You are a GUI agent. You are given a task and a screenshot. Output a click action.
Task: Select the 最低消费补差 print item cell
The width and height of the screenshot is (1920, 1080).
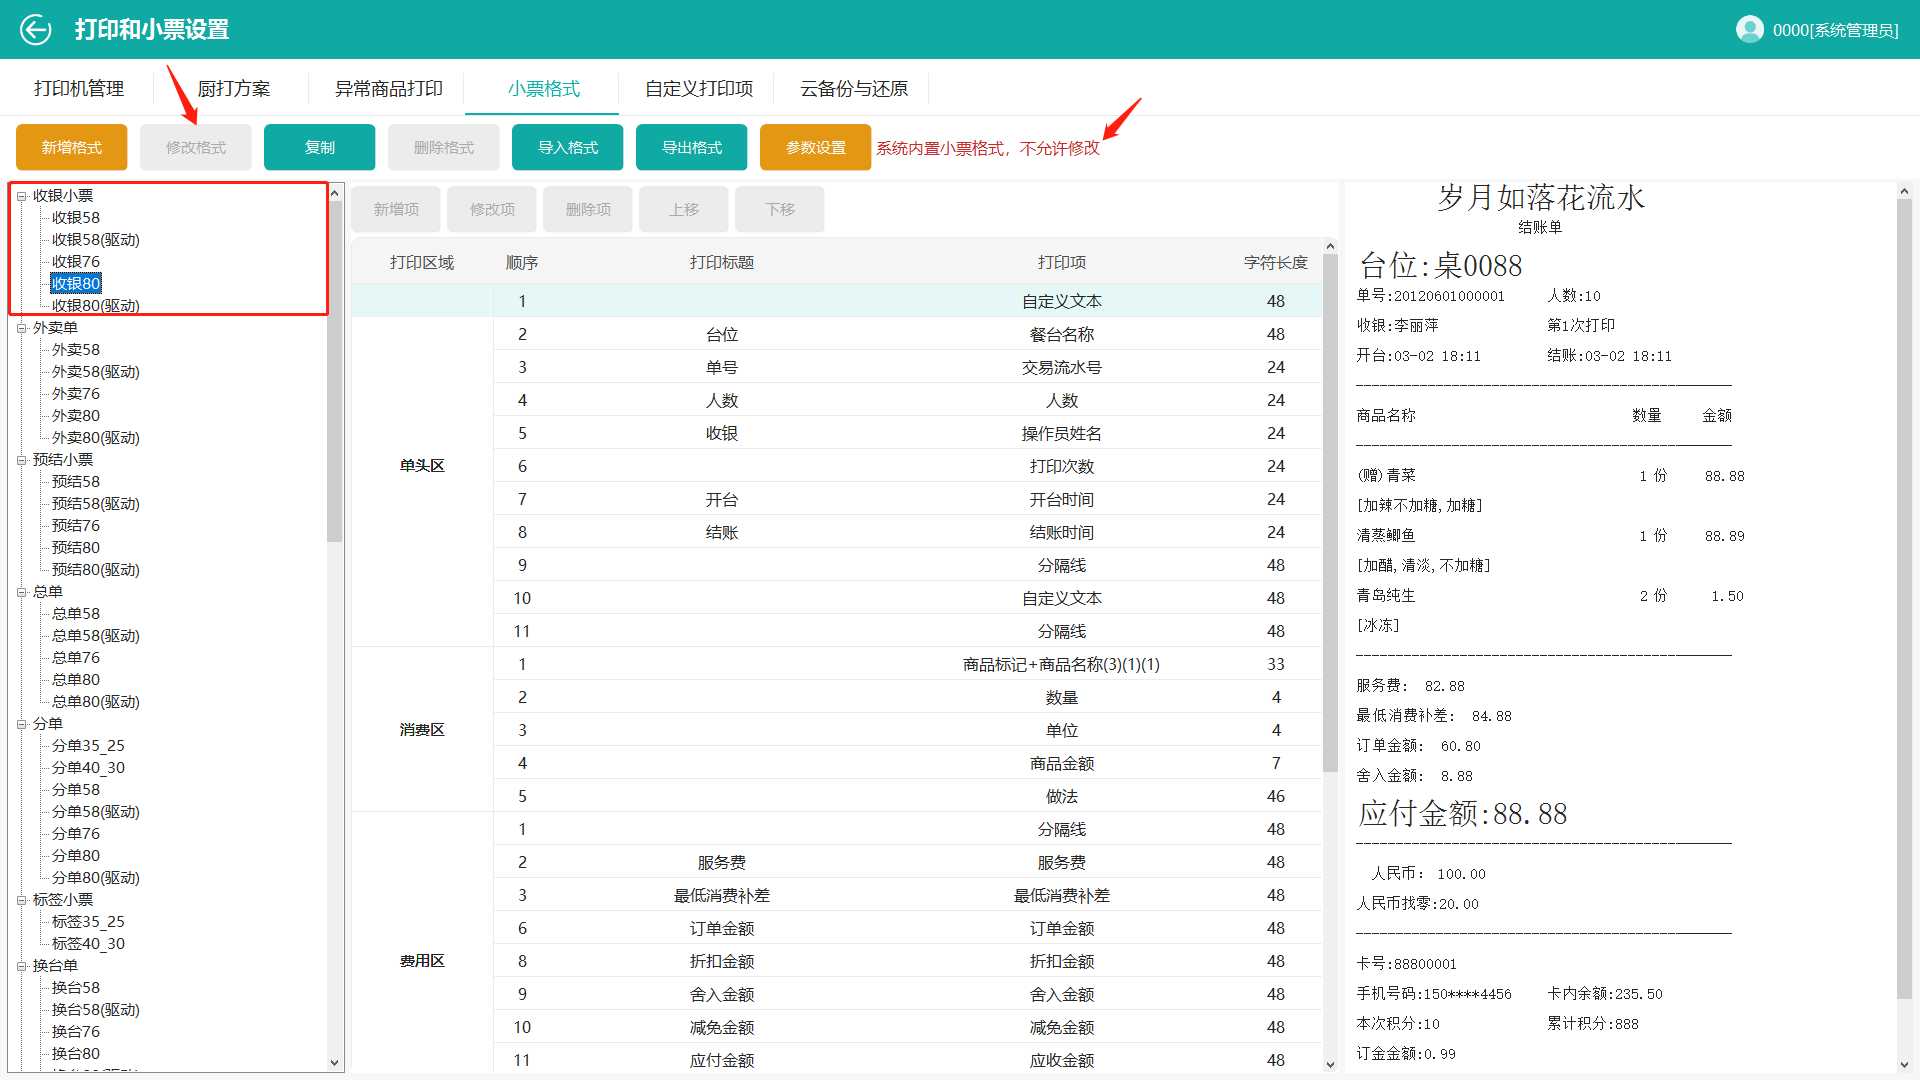tap(1062, 896)
